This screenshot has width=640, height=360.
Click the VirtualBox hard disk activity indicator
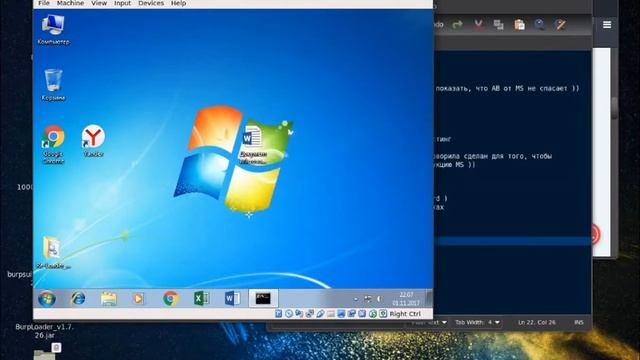pos(278,313)
